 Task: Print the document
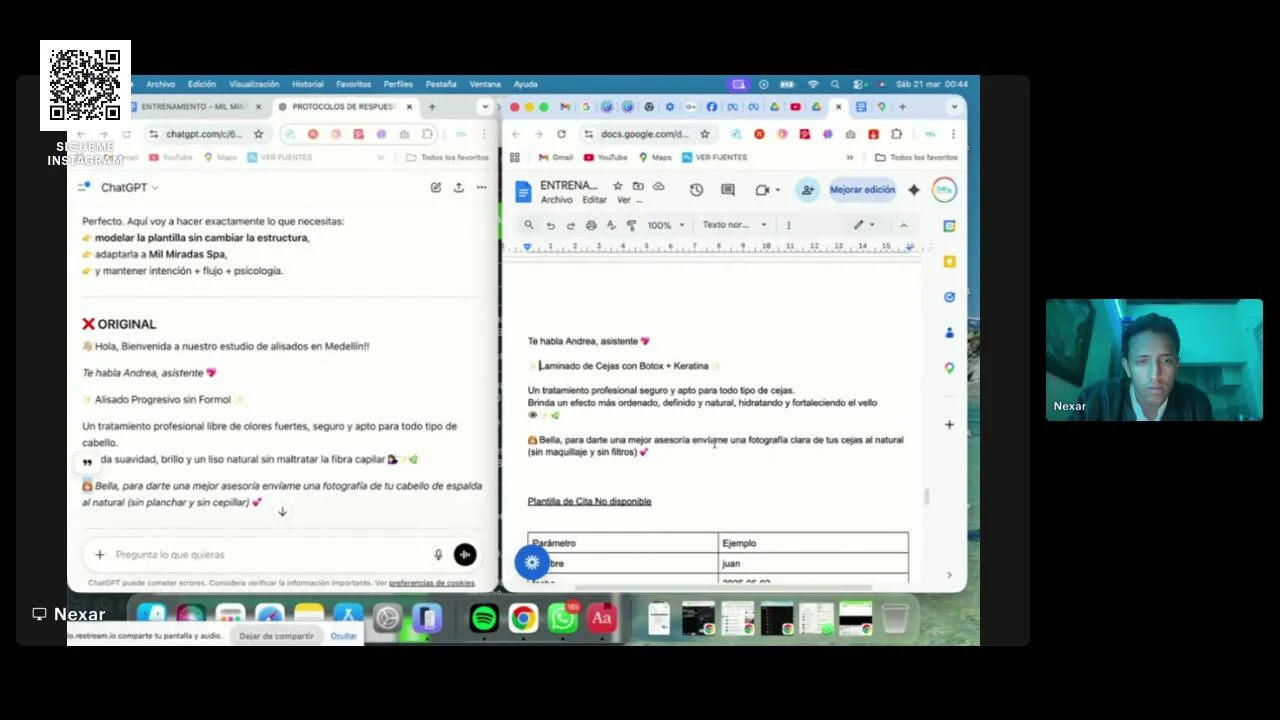591,225
